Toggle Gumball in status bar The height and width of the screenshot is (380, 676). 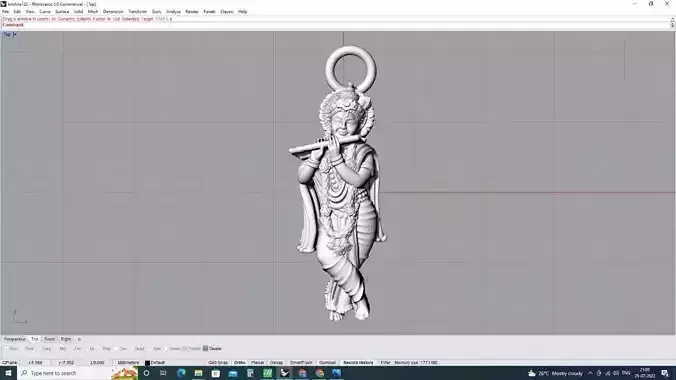327,363
